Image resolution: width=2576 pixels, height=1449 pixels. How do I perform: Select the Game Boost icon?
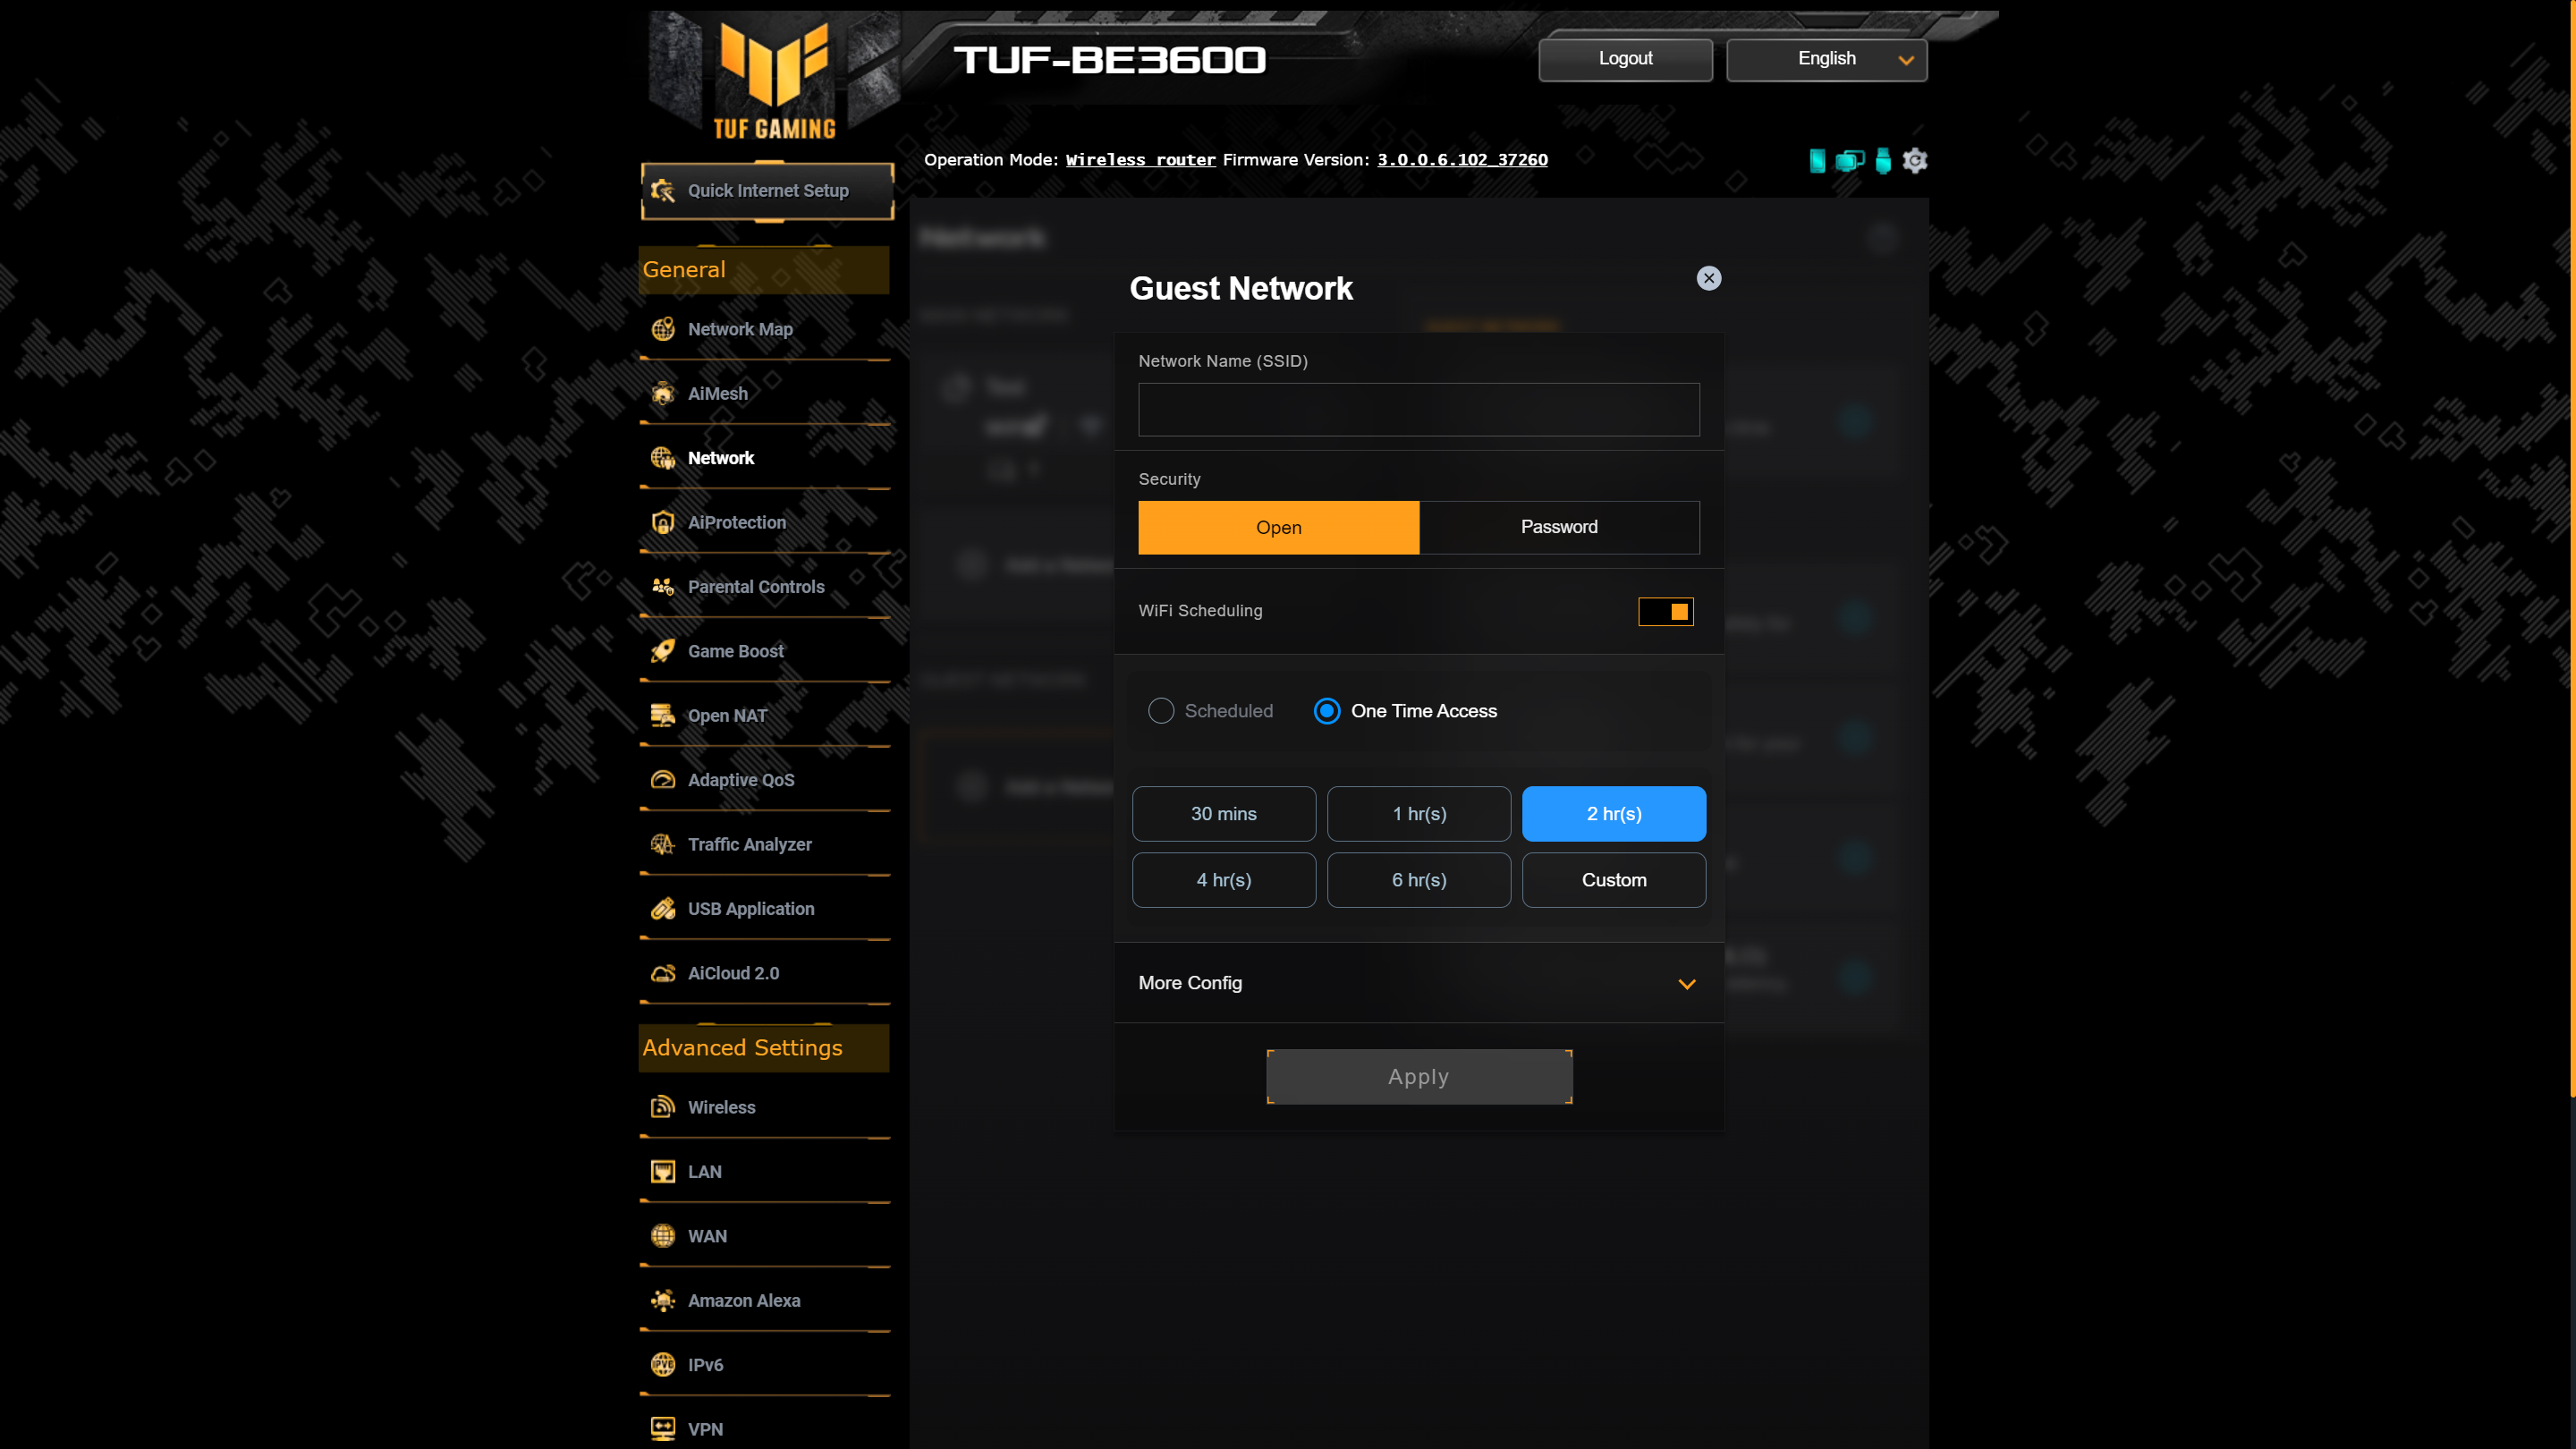pos(665,651)
